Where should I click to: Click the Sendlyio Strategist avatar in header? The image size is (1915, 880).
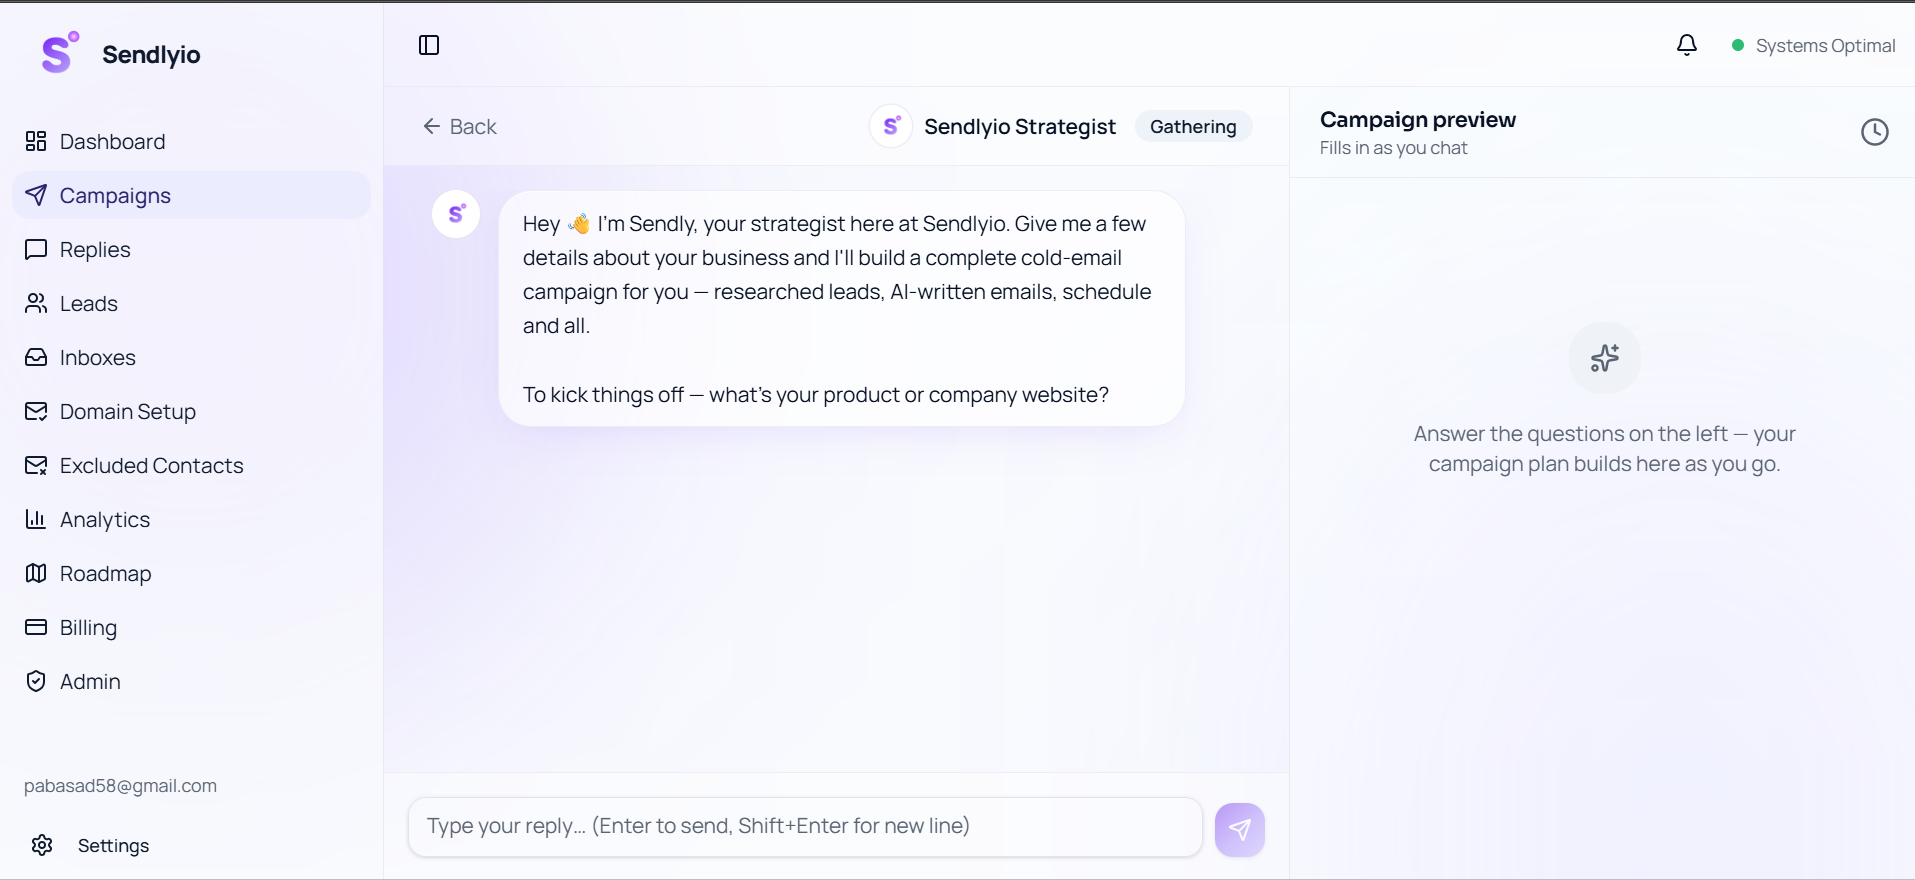(891, 126)
